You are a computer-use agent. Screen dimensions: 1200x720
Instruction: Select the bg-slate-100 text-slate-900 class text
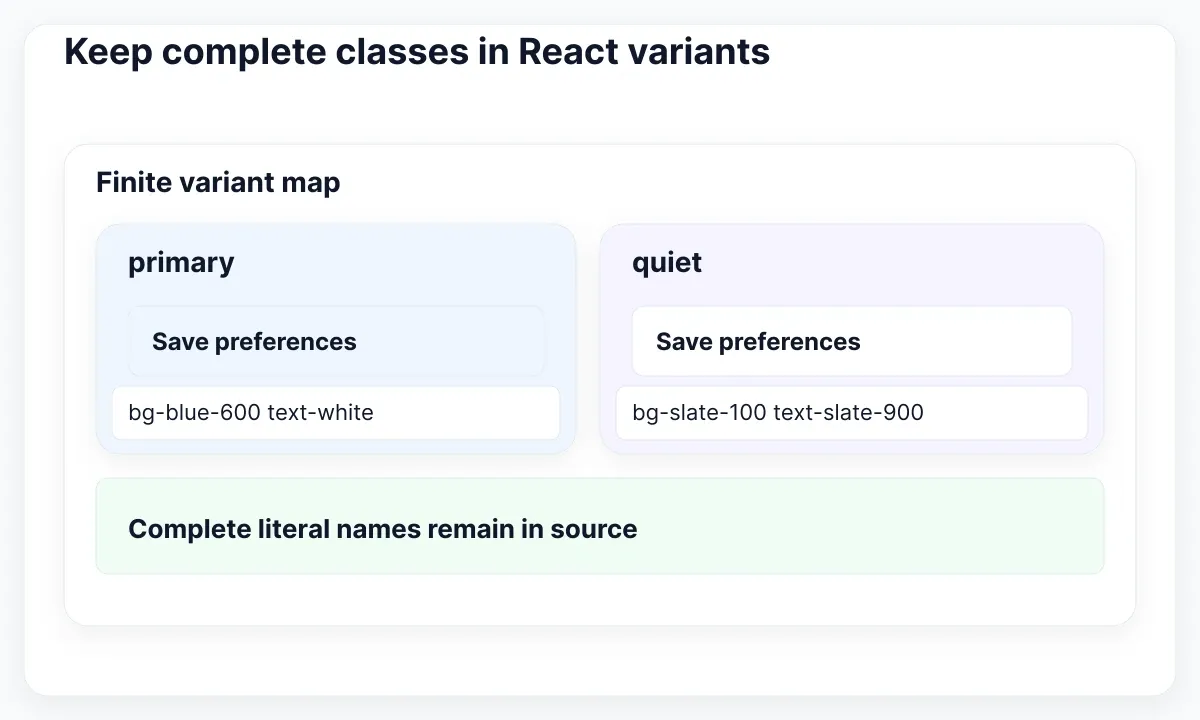tap(778, 412)
